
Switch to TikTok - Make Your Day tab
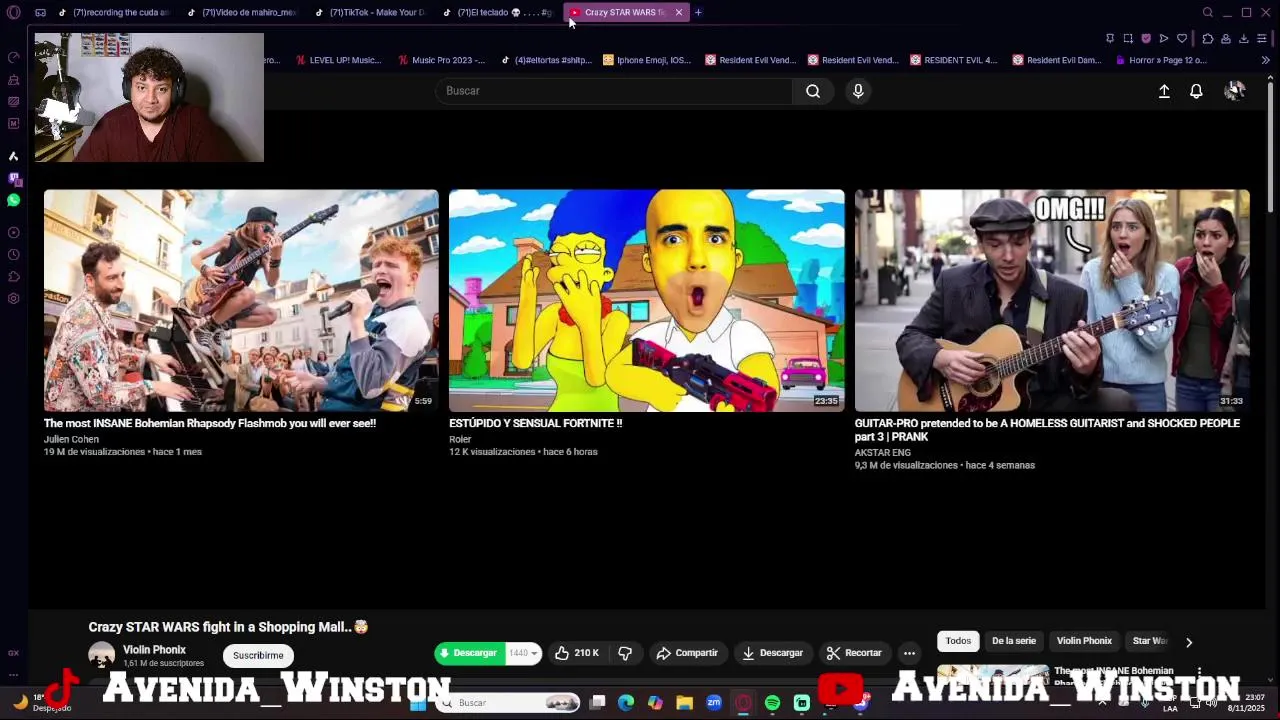pyautogui.click(x=371, y=12)
